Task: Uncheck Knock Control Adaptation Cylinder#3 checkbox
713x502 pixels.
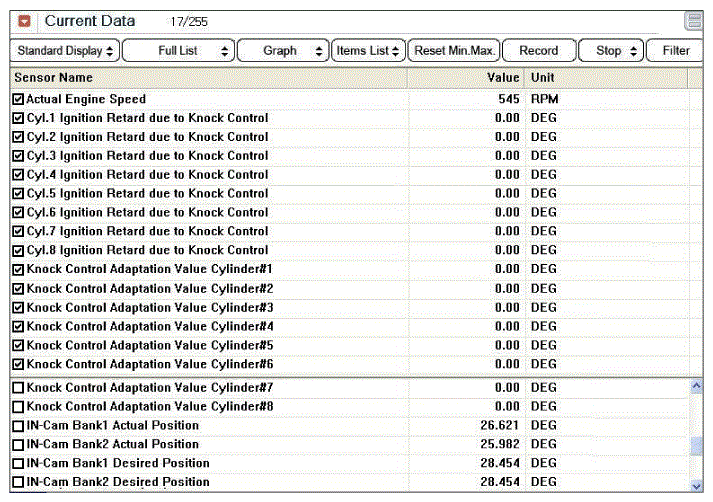Action: click(x=18, y=308)
